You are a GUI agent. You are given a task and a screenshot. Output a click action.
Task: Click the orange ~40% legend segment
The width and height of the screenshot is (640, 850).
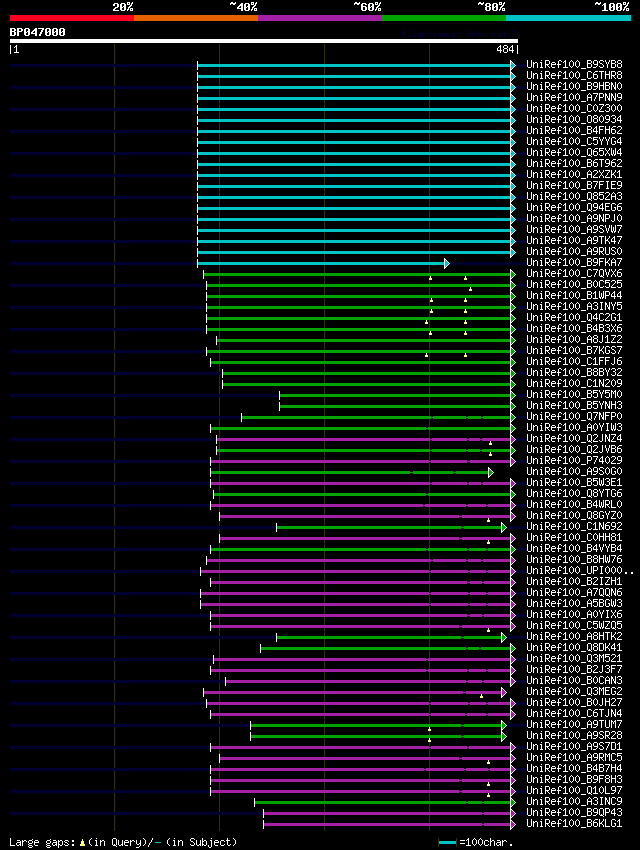196,18
